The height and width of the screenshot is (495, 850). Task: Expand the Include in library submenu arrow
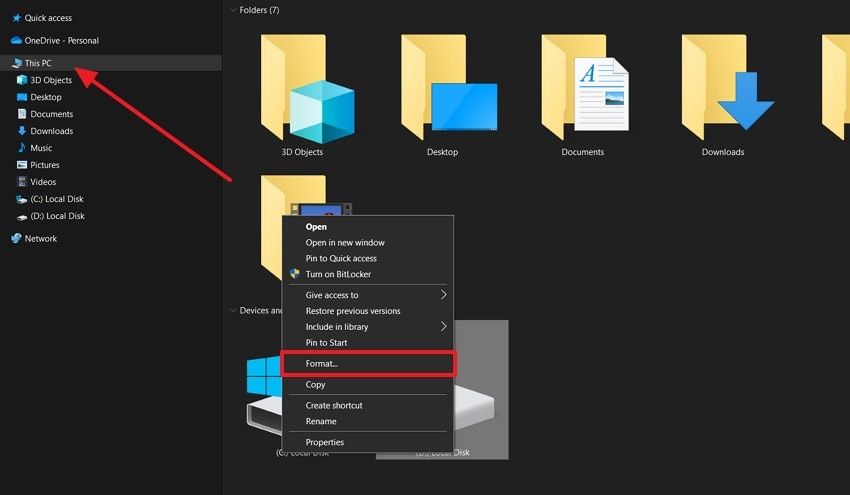443,326
